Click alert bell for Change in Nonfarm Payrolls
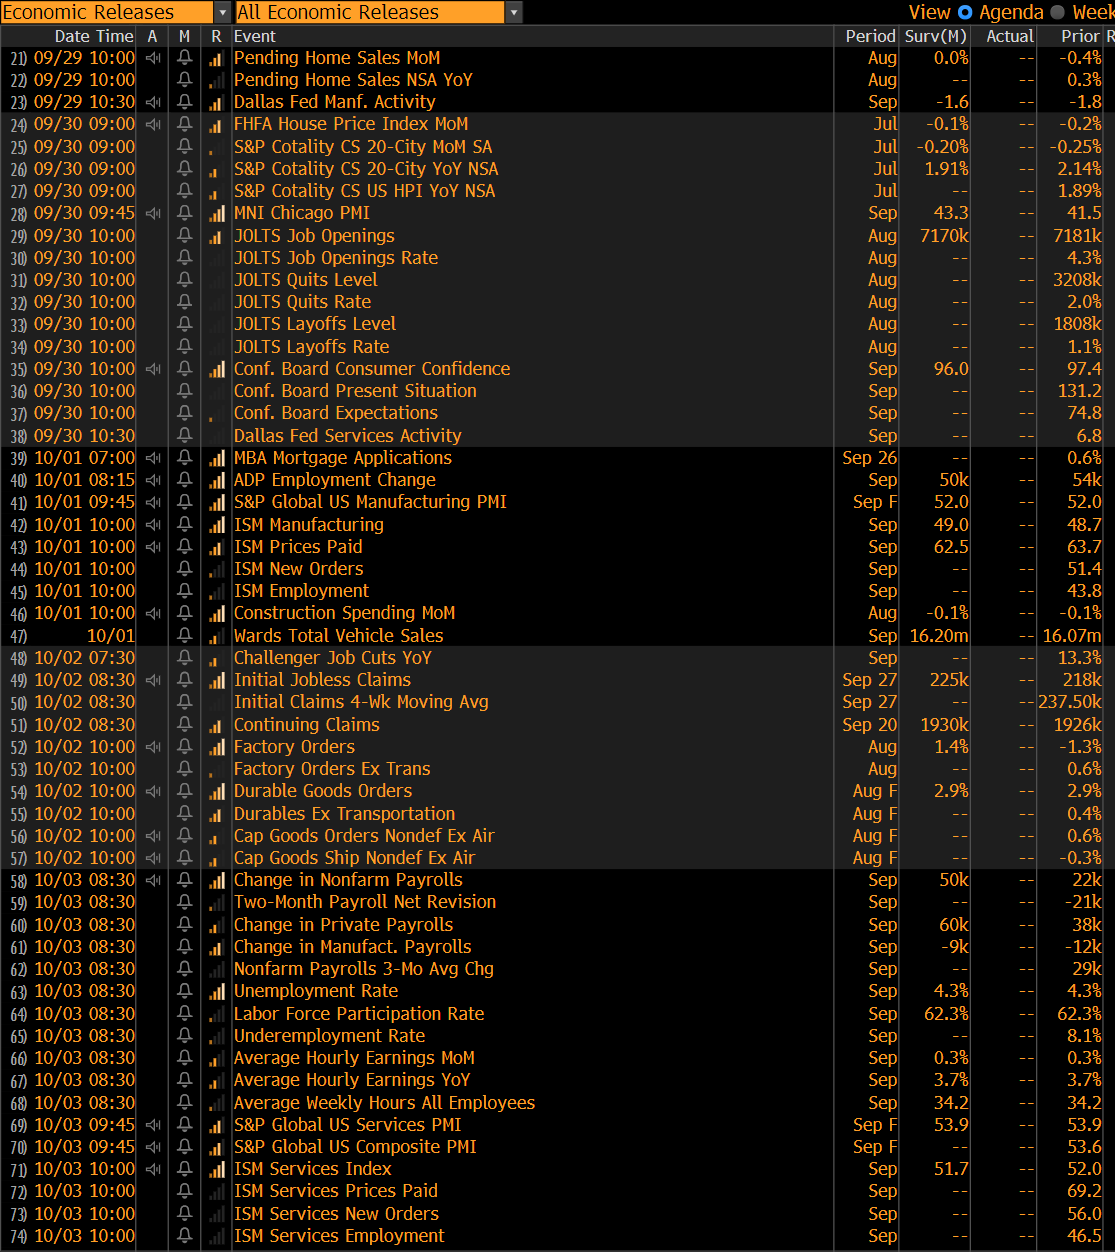Viewport: 1115px width, 1252px height. coord(184,880)
